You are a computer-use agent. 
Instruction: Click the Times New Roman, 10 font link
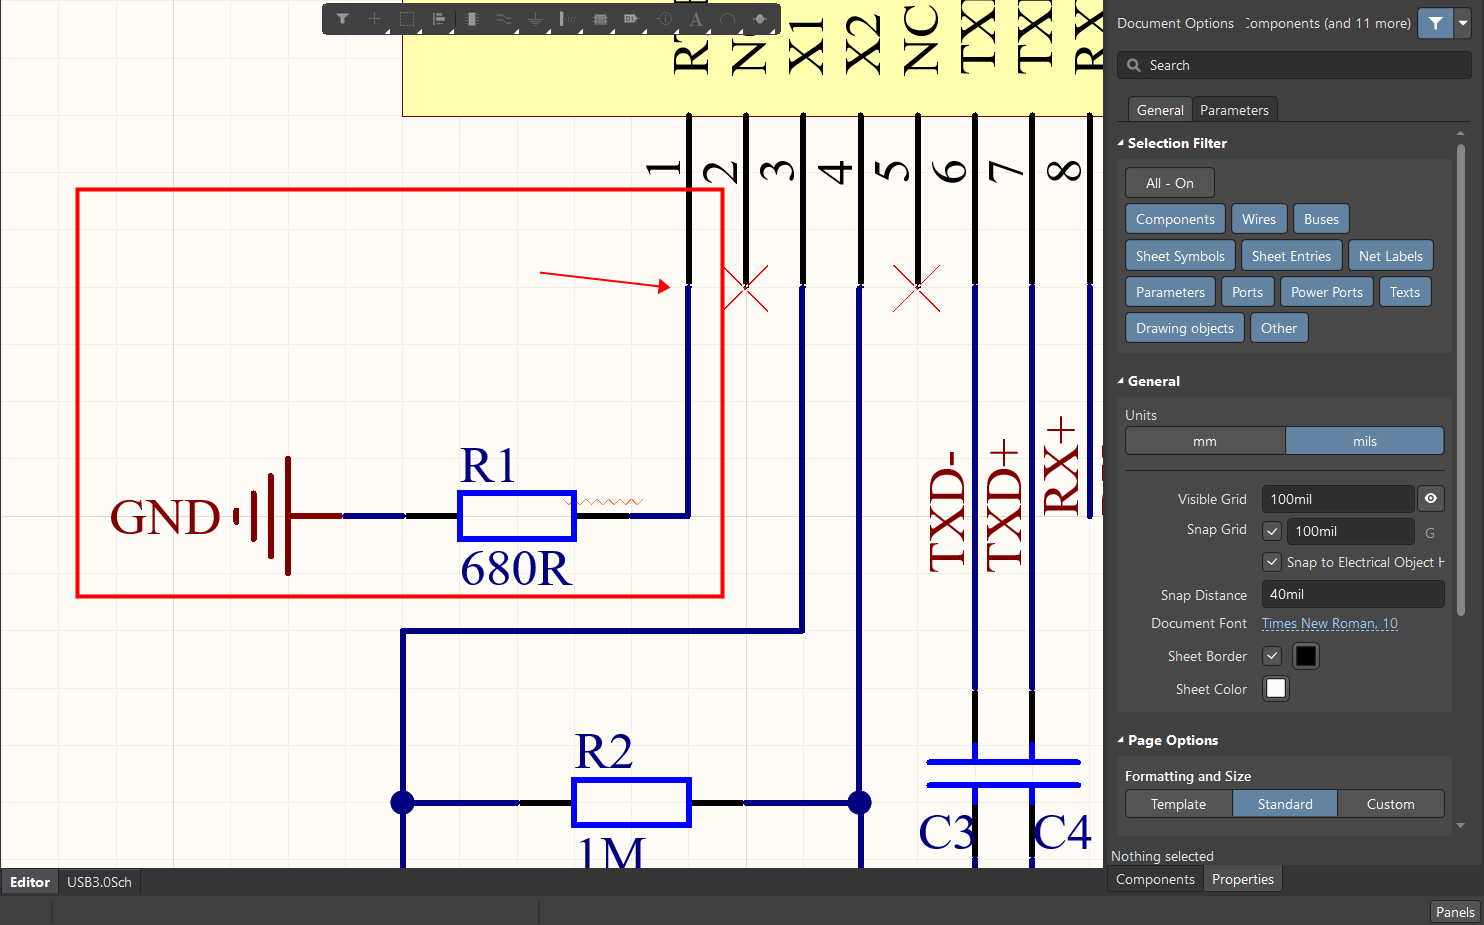(x=1329, y=623)
